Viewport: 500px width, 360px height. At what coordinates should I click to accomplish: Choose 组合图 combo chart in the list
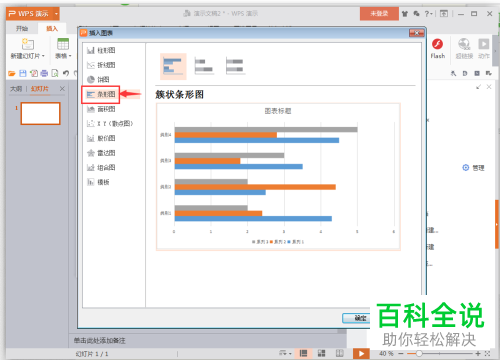(x=101, y=168)
